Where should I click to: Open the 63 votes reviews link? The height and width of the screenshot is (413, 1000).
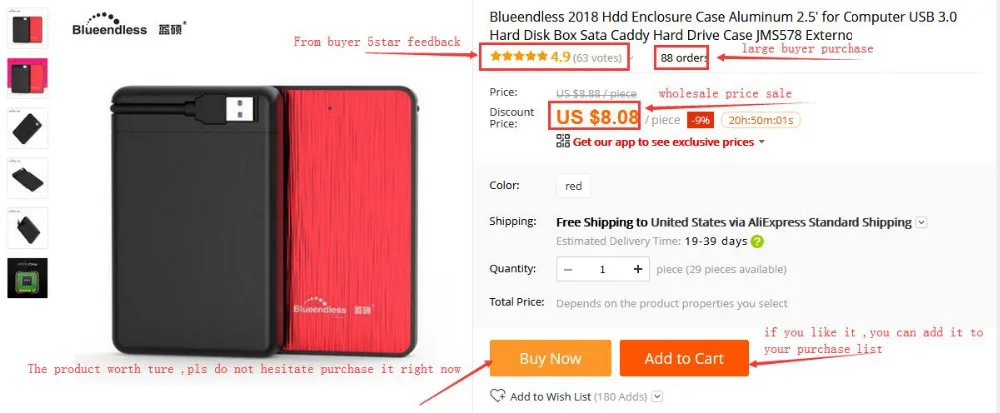tap(597, 57)
